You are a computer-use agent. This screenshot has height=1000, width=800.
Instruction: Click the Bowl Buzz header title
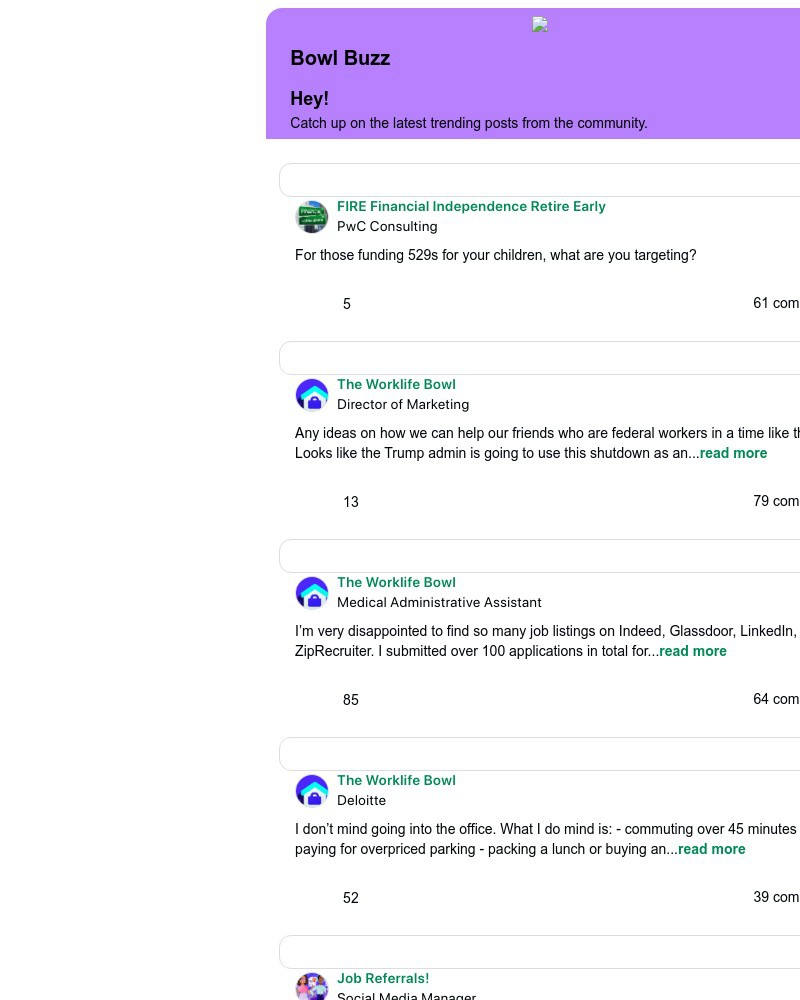point(340,58)
